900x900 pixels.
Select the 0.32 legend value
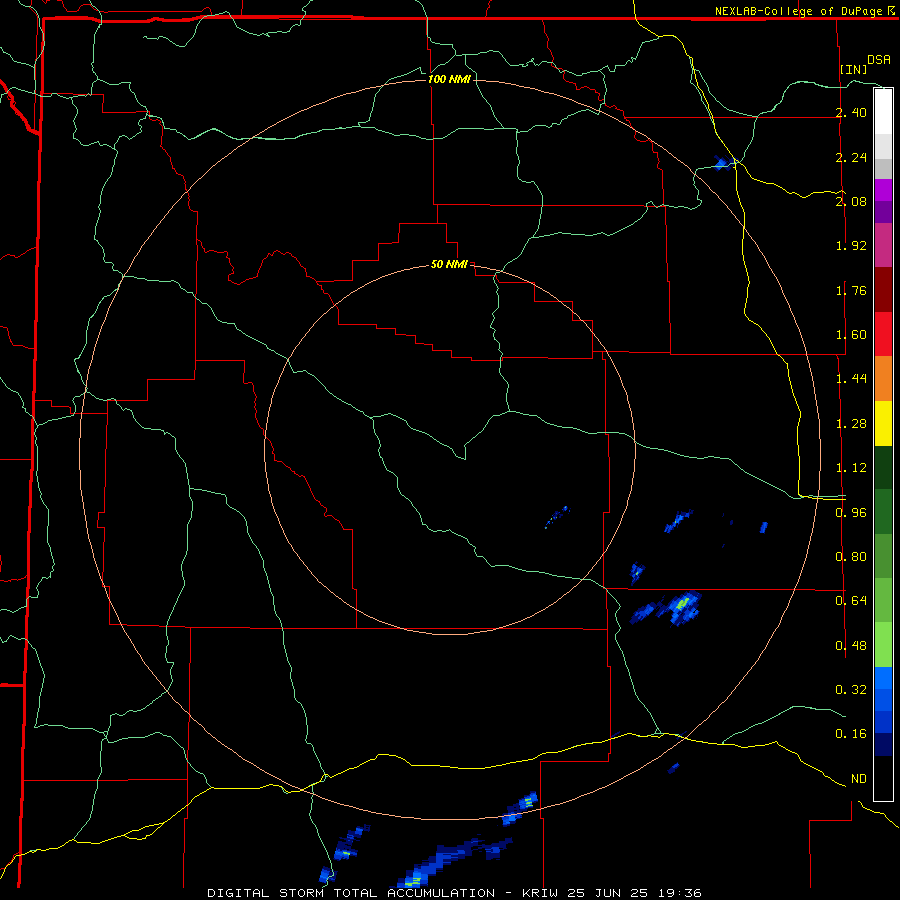click(x=851, y=689)
